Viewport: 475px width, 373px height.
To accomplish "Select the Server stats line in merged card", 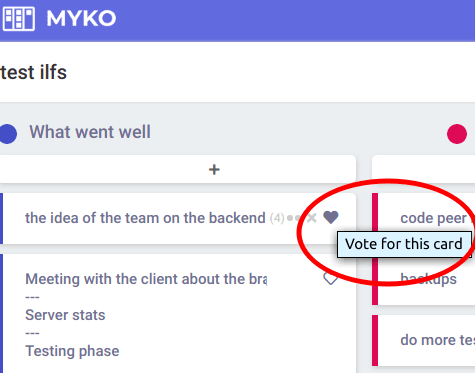I will pyautogui.click(x=65, y=315).
